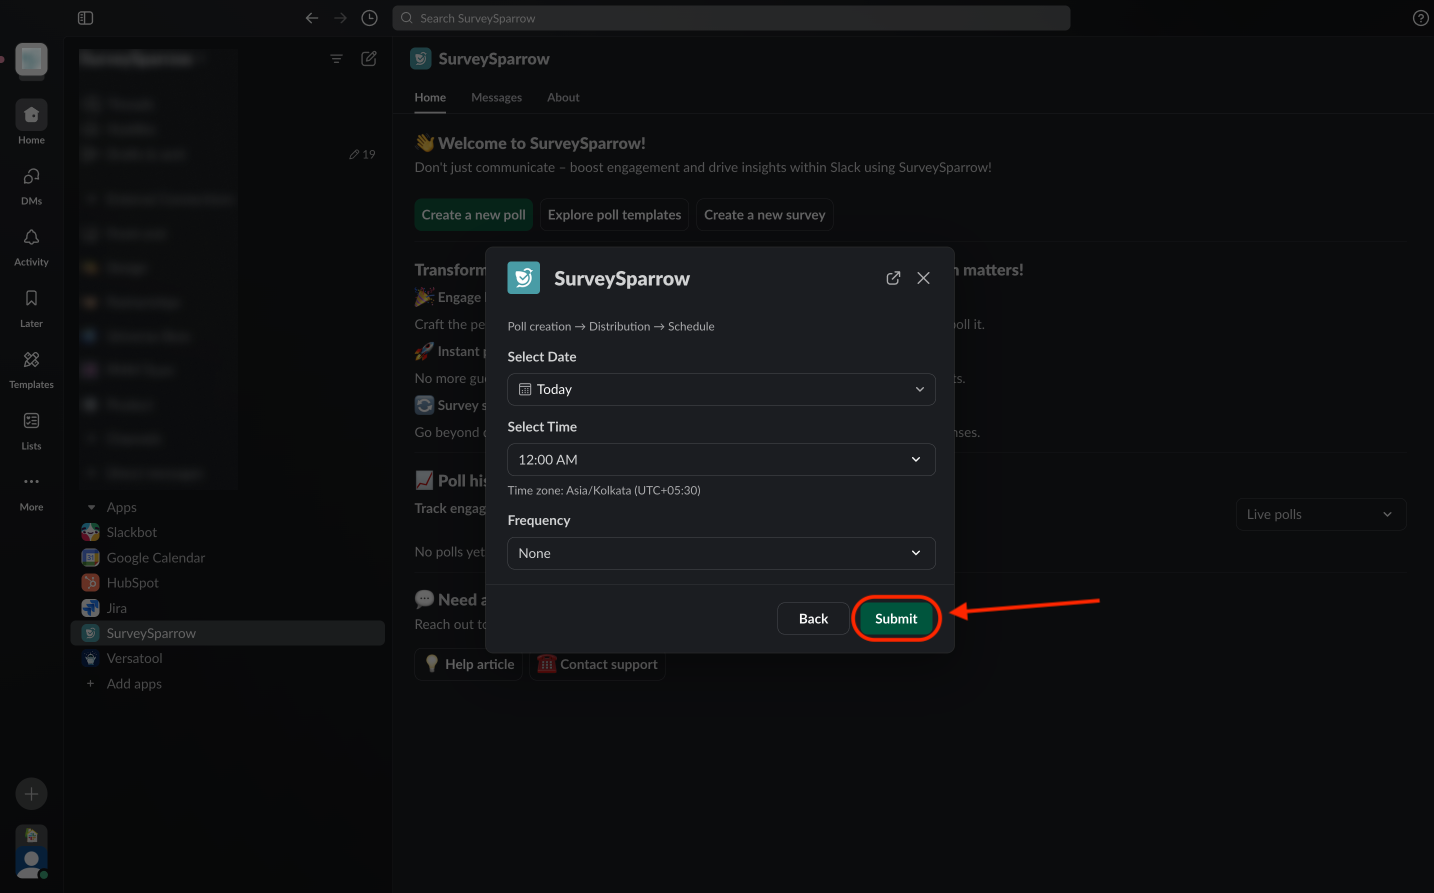Open the Activity bell icon
This screenshot has width=1434, height=893.
(31, 239)
